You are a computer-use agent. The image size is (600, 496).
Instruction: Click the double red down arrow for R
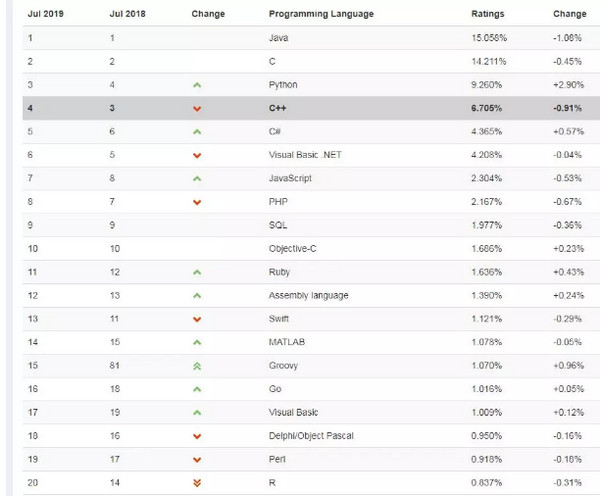coord(197,481)
